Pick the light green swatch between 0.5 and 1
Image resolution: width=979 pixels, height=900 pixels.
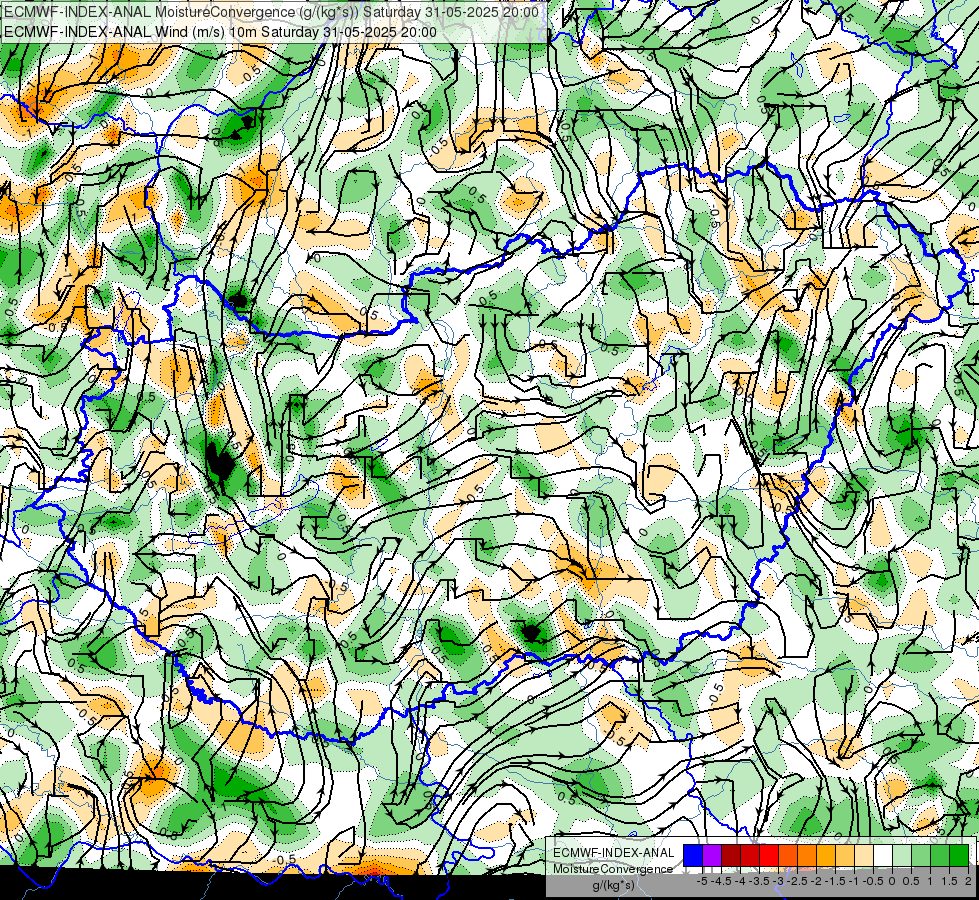coord(922,856)
